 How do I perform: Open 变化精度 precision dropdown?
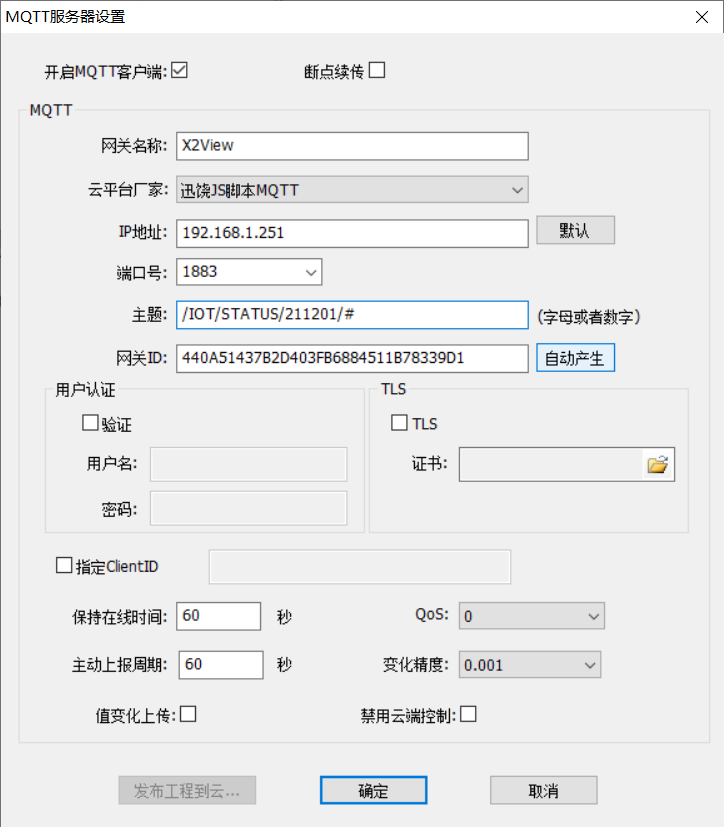[529, 665]
